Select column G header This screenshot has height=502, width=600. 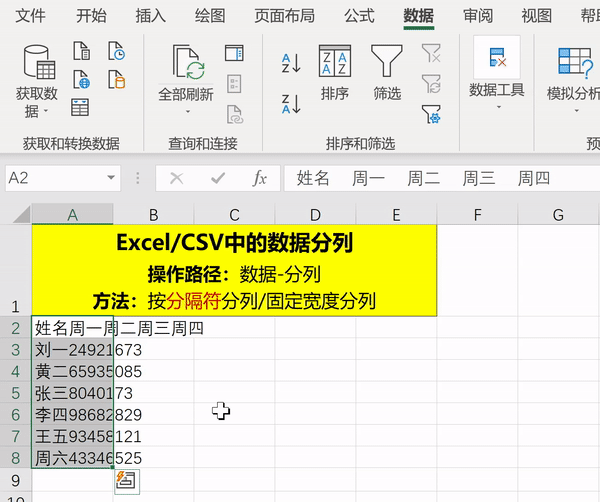pyautogui.click(x=558, y=215)
